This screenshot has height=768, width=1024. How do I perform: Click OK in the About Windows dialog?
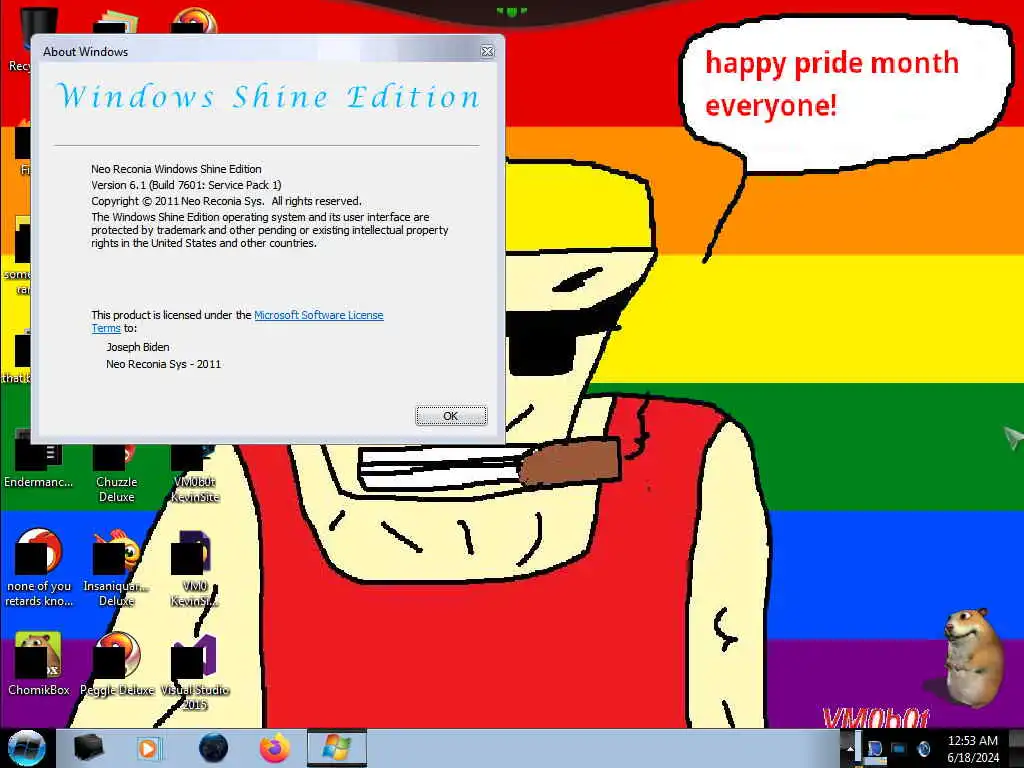[451, 416]
